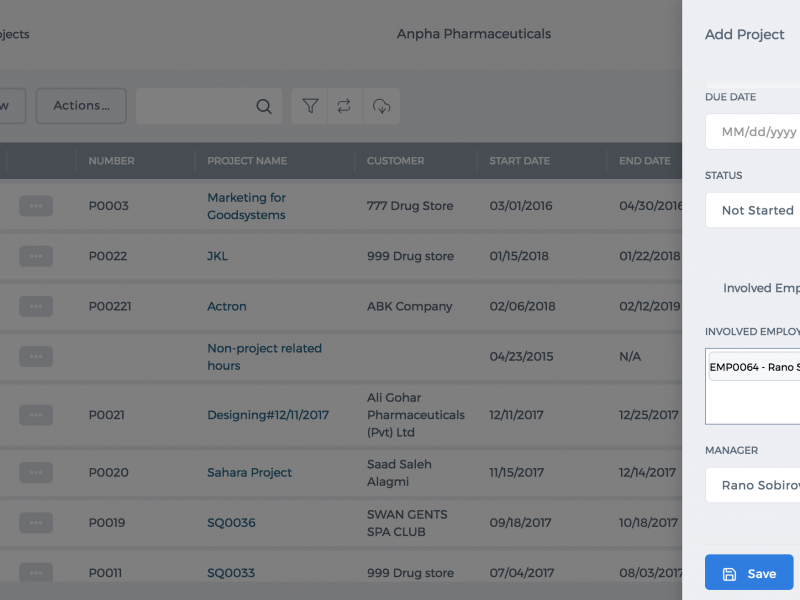Screen dimensions: 800x600
Task: Click the search magnifier icon
Action: pyautogui.click(x=264, y=106)
